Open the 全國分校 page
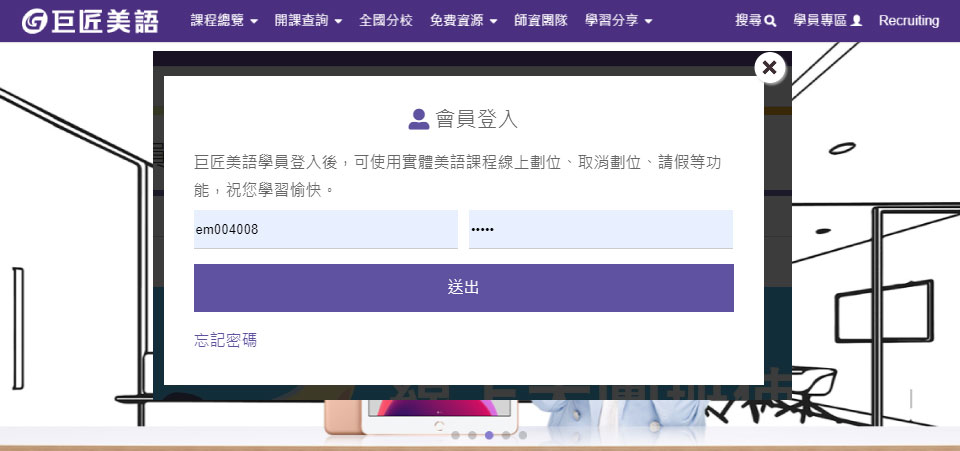Image resolution: width=960 pixels, height=451 pixels. (x=386, y=21)
